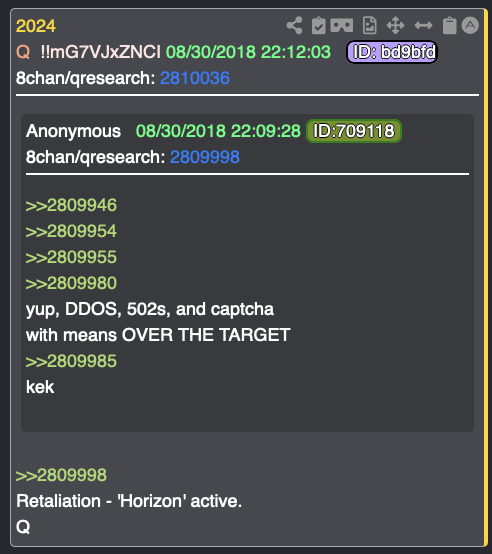Image resolution: width=492 pixels, height=554 pixels.
Task: Open post number 2024 link
Action: coord(36,26)
